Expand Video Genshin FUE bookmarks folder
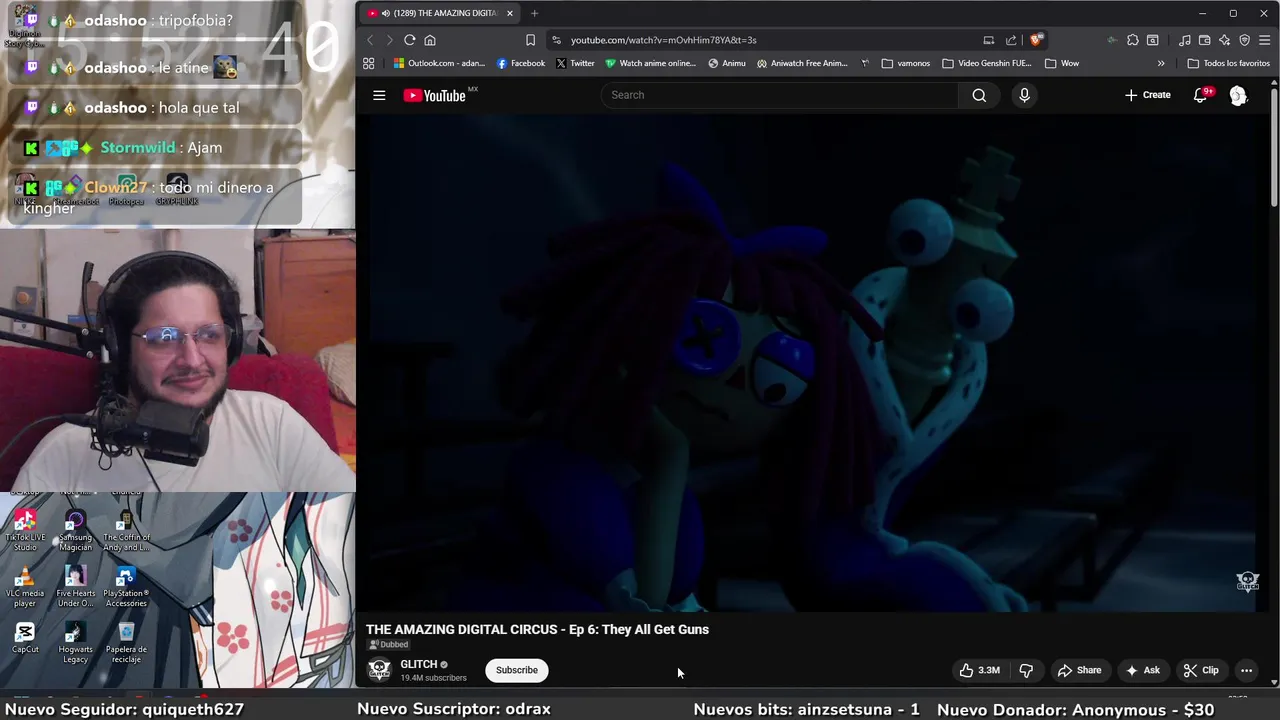This screenshot has width=1280, height=720. point(987,63)
